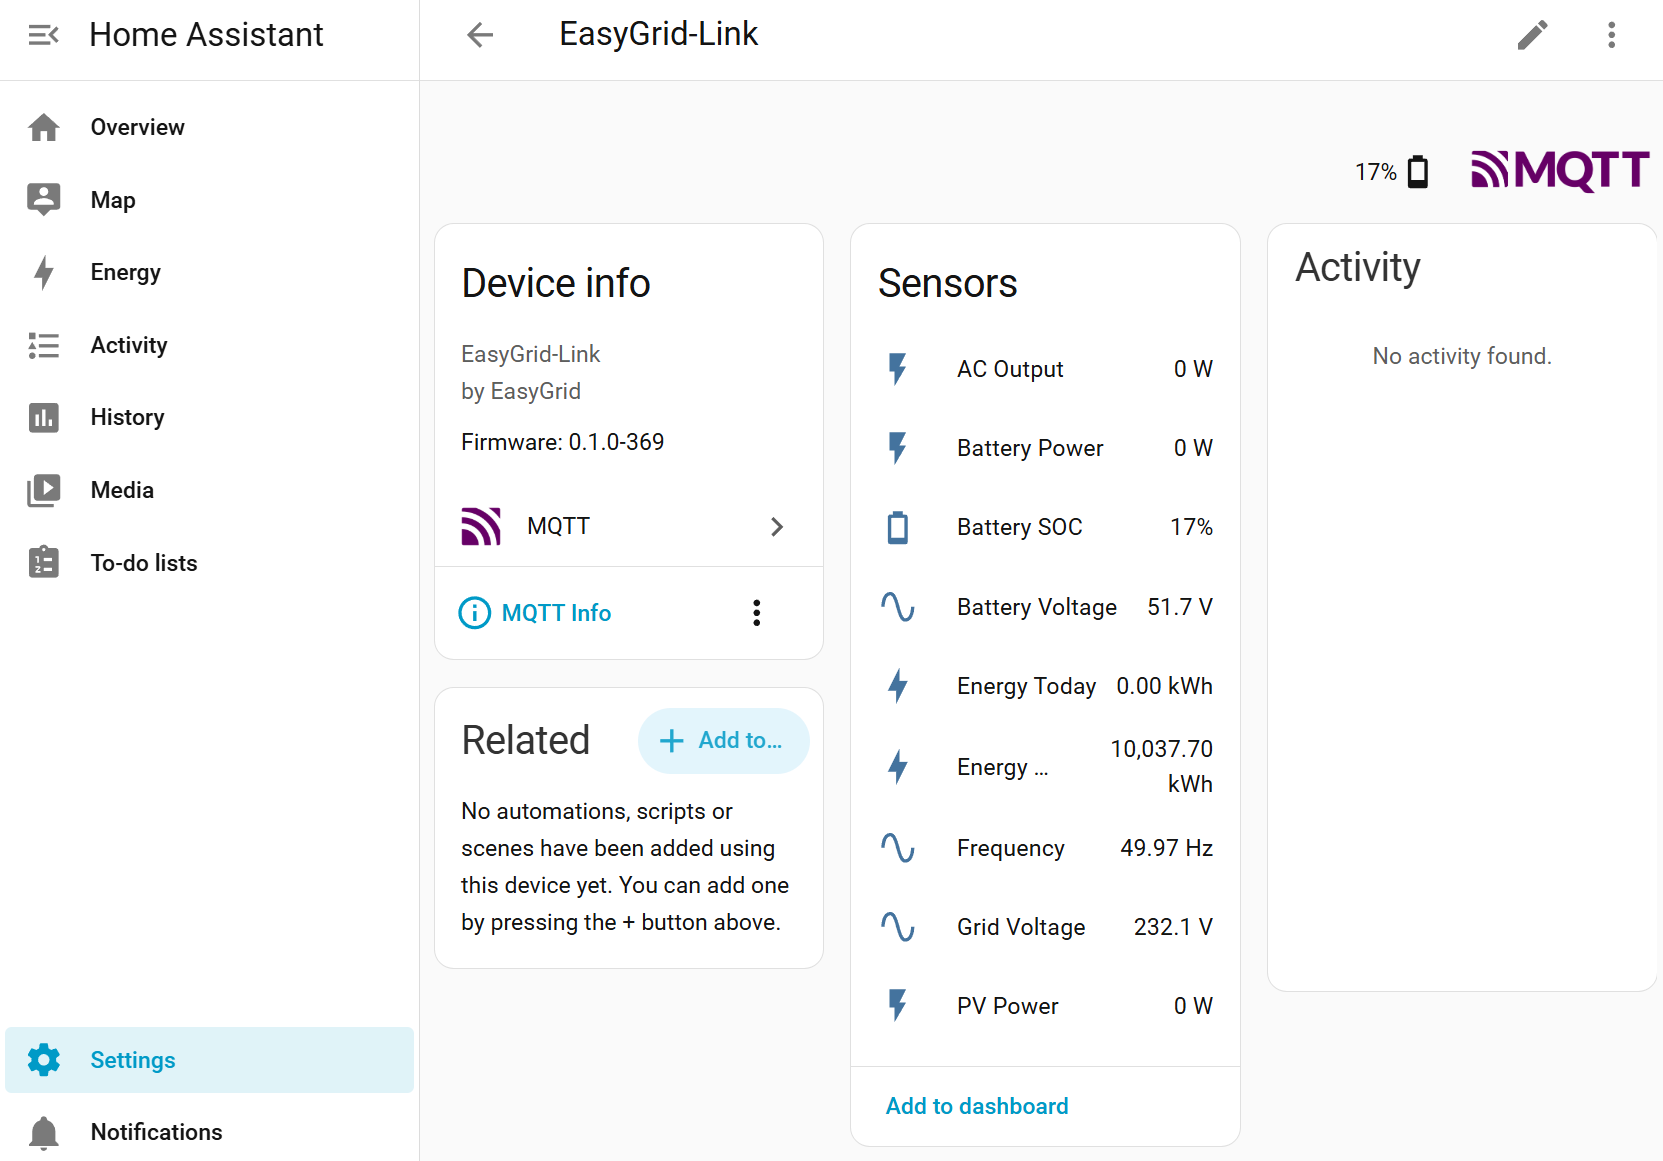The height and width of the screenshot is (1161, 1663).
Task: Open the Battery Power sensor entry
Action: tap(1045, 447)
